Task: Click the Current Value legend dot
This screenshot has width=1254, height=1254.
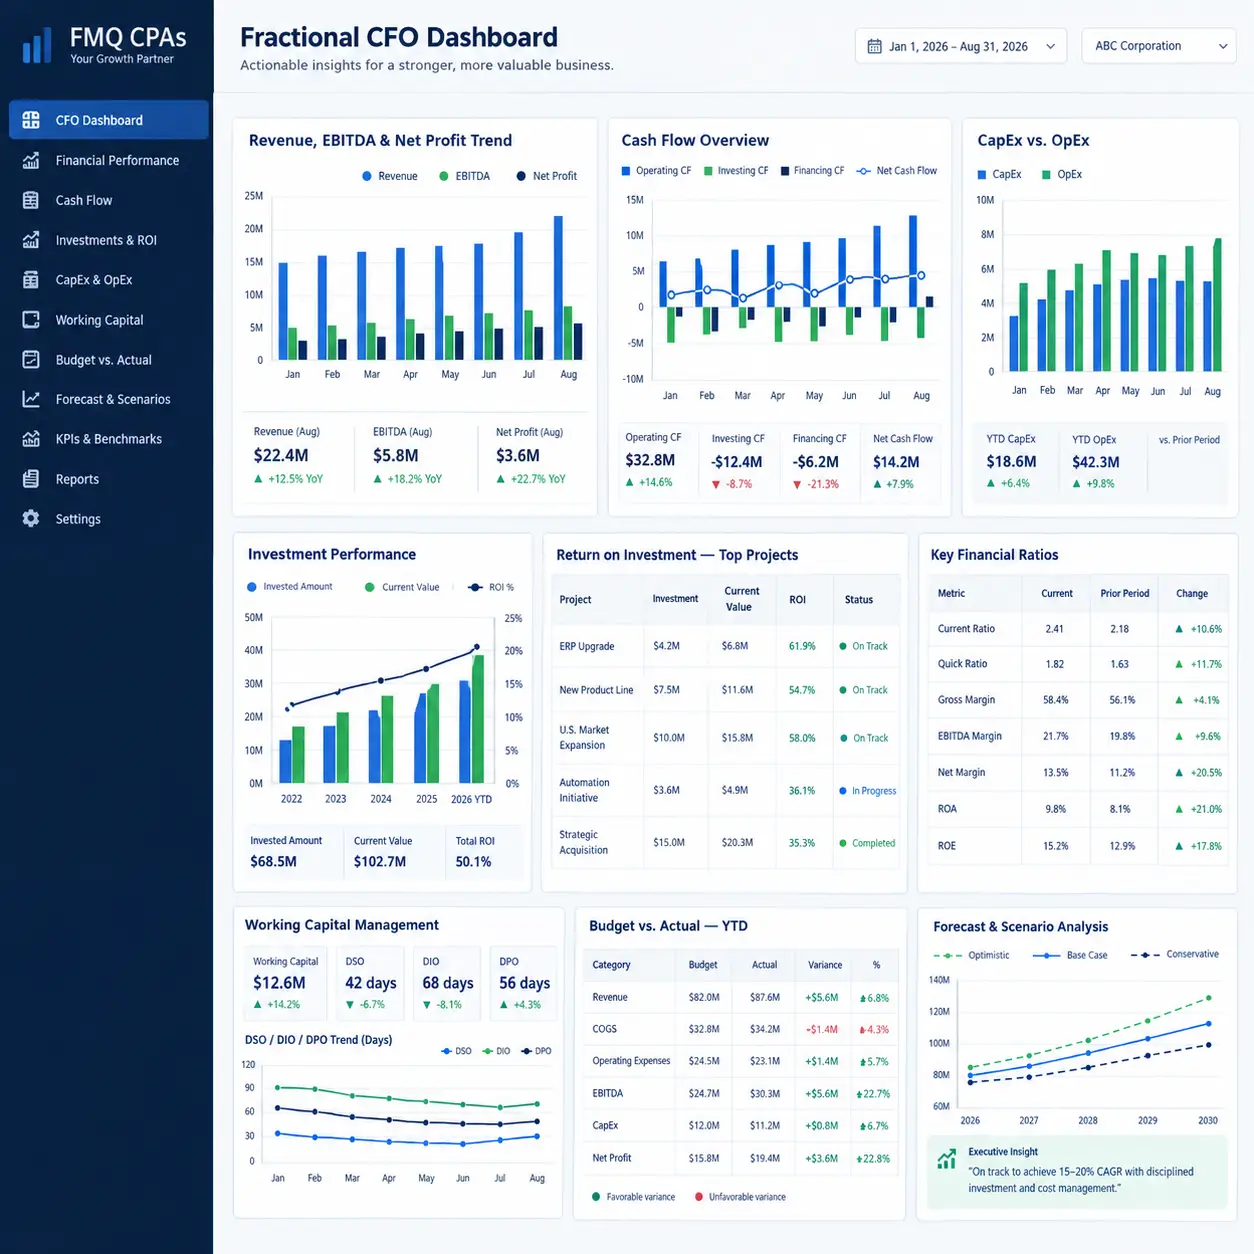Action: point(370,587)
